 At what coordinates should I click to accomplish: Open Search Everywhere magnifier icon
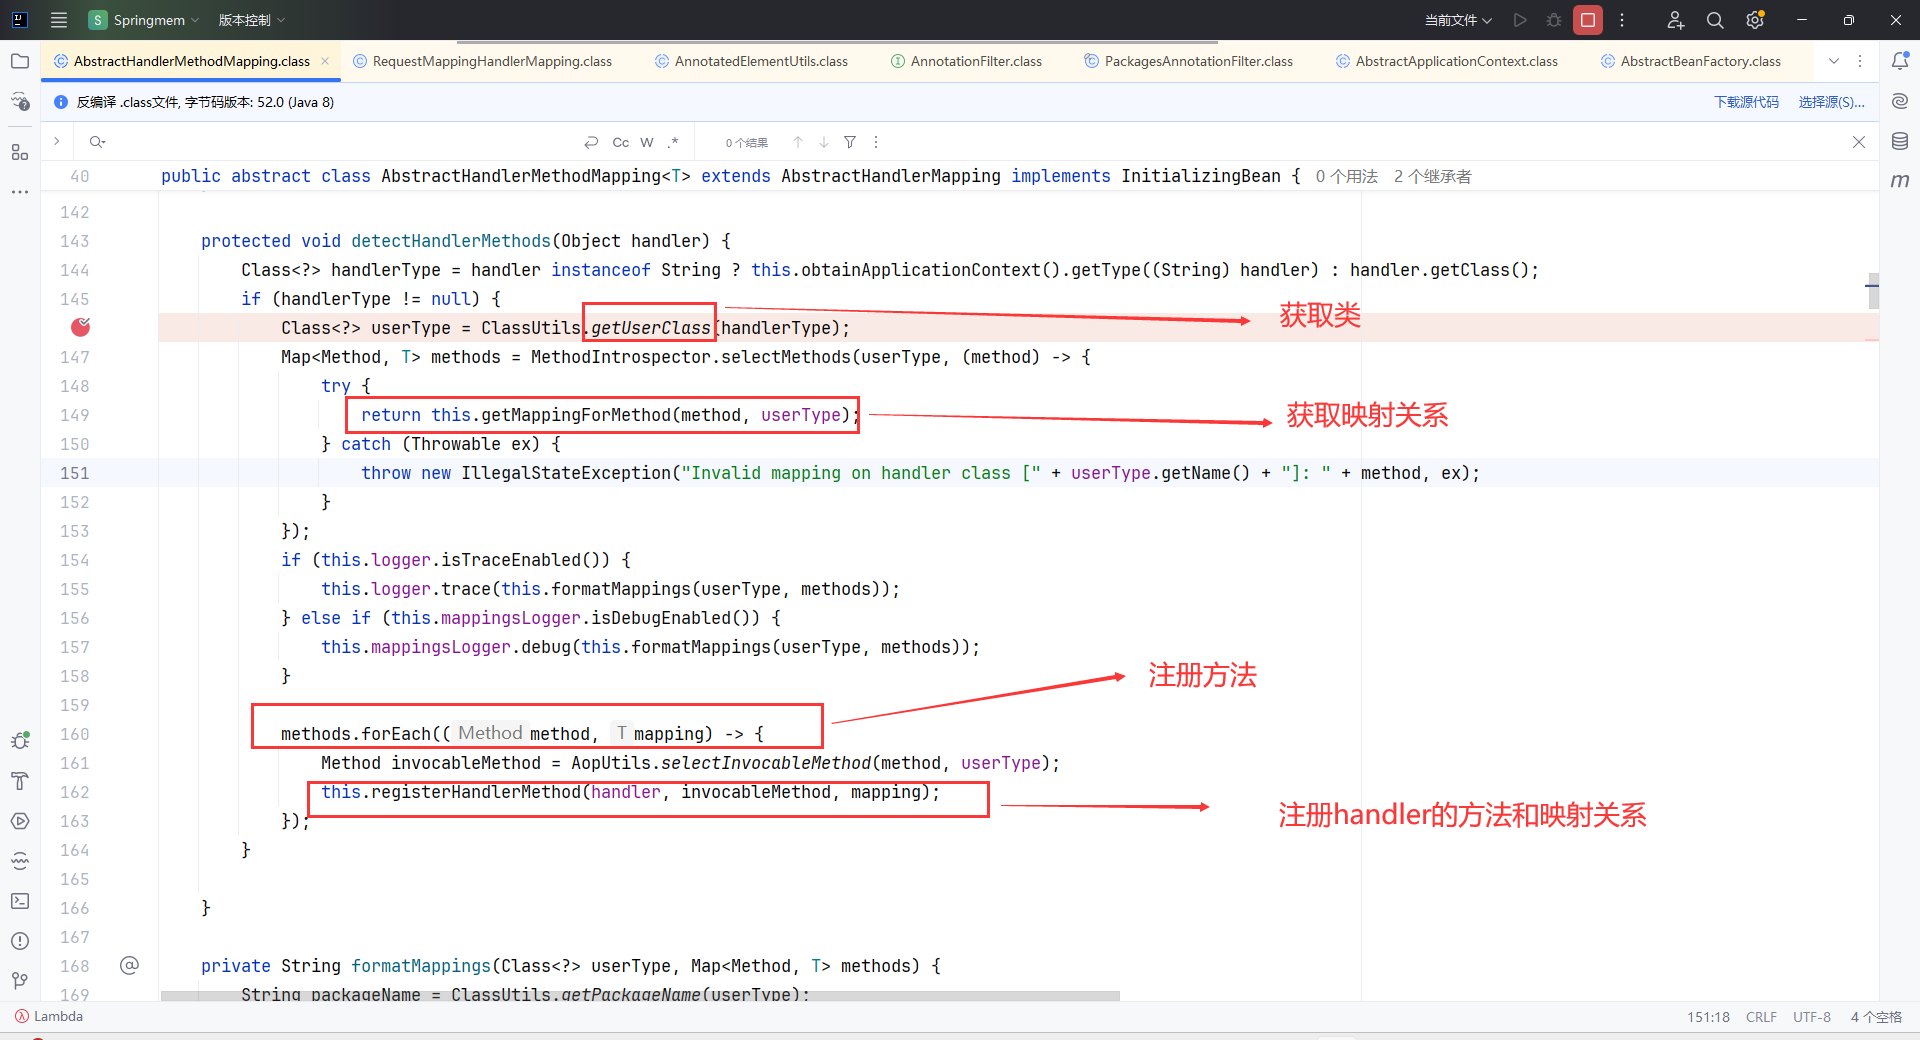tap(1715, 20)
